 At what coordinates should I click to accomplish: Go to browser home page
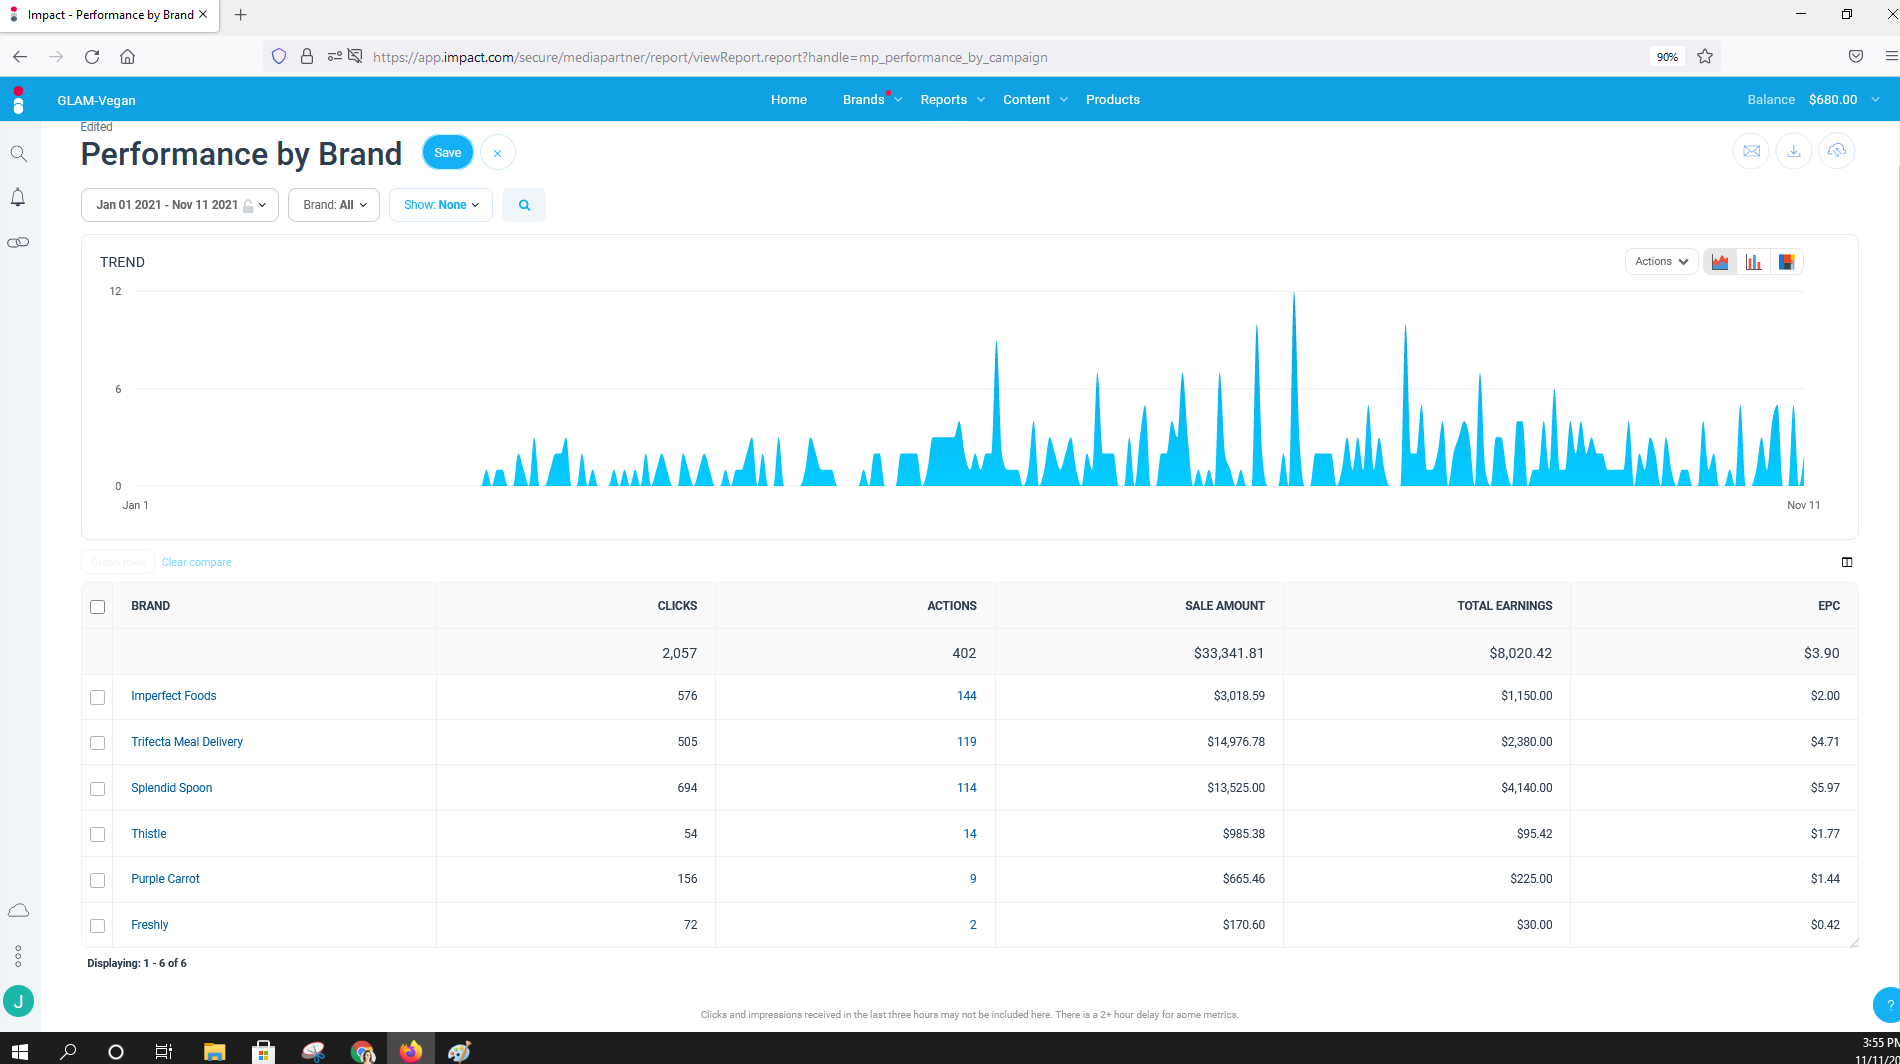tap(127, 57)
